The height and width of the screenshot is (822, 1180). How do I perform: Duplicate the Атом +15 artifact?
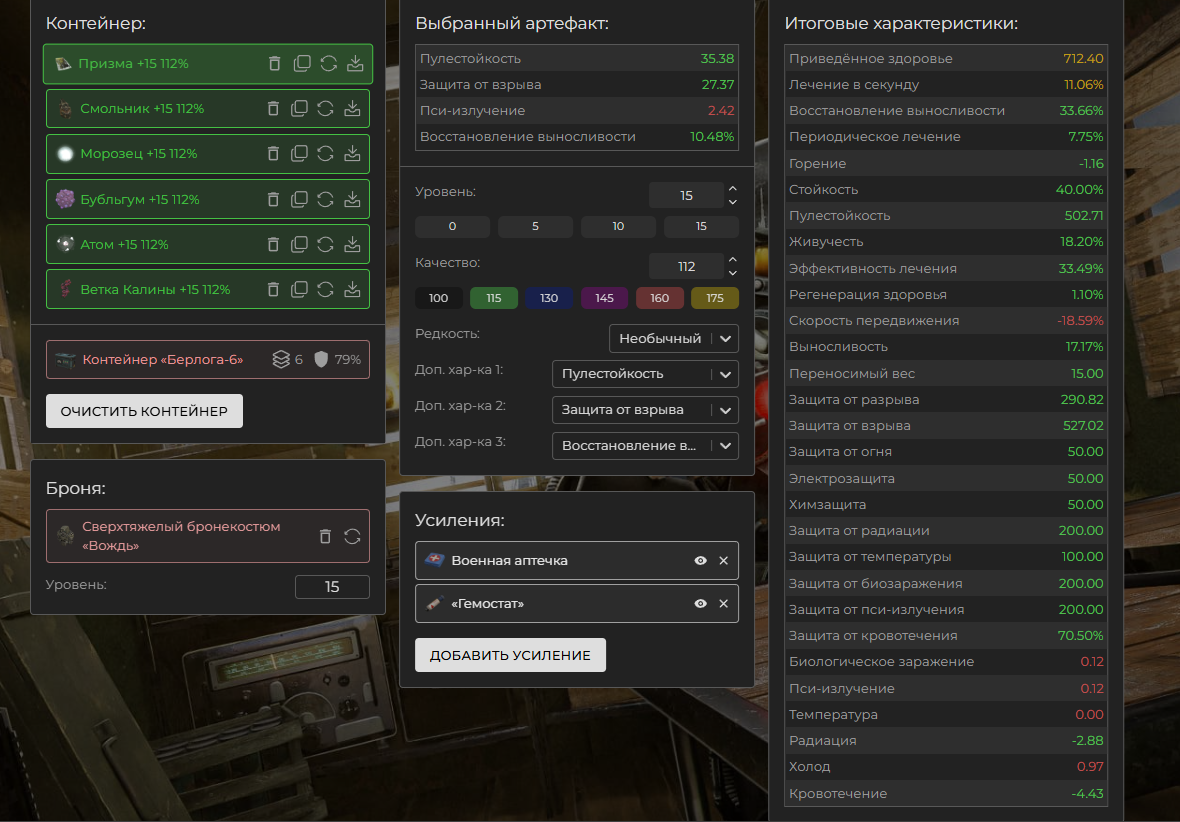[300, 245]
